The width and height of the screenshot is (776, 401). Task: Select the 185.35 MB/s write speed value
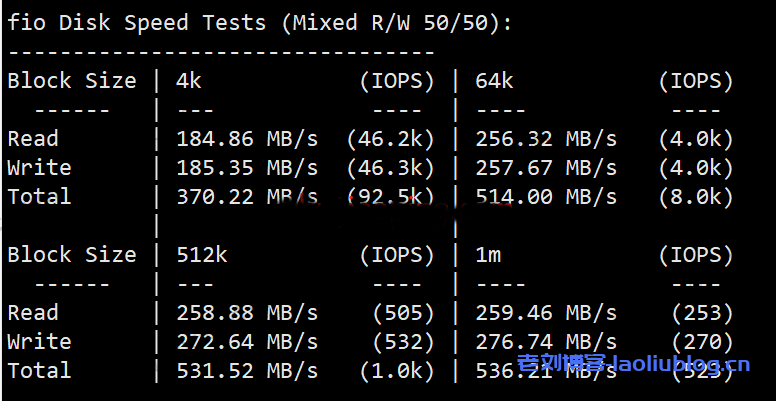click(x=247, y=168)
